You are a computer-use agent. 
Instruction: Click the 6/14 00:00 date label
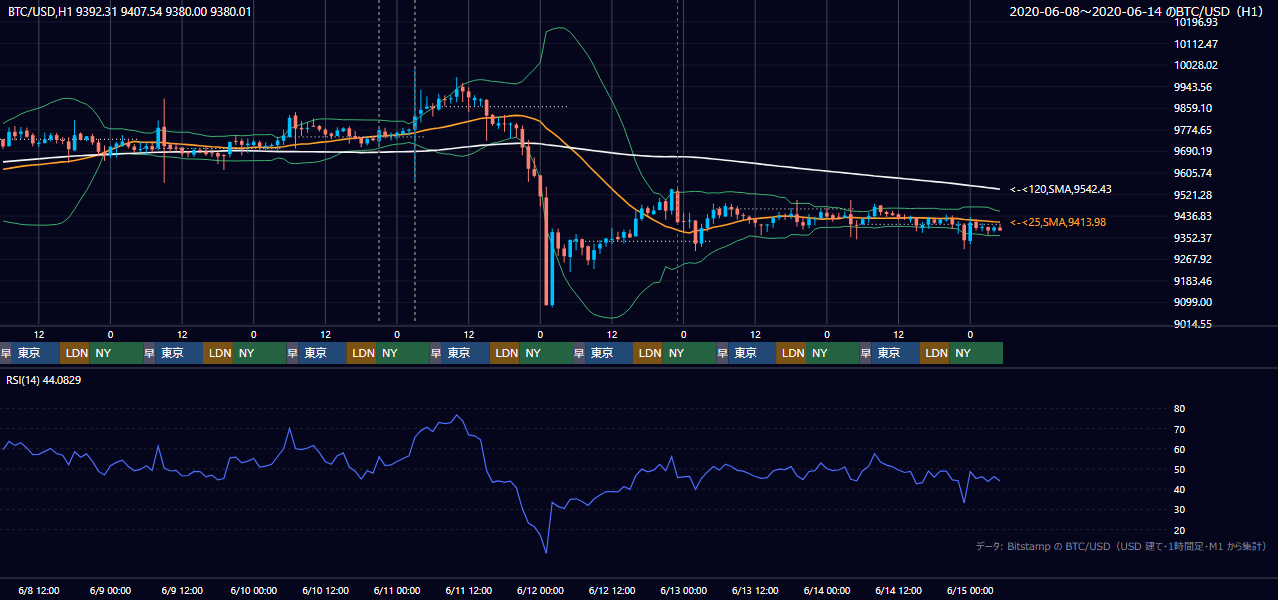pos(826,590)
